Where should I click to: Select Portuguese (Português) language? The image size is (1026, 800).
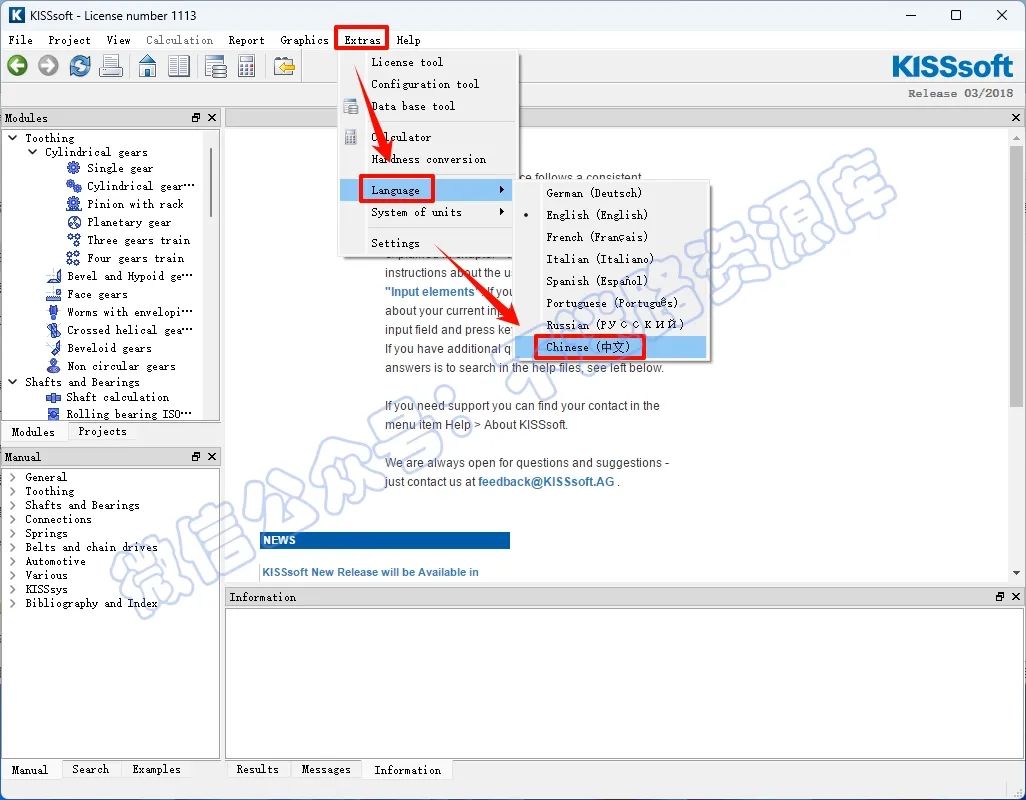(611, 303)
